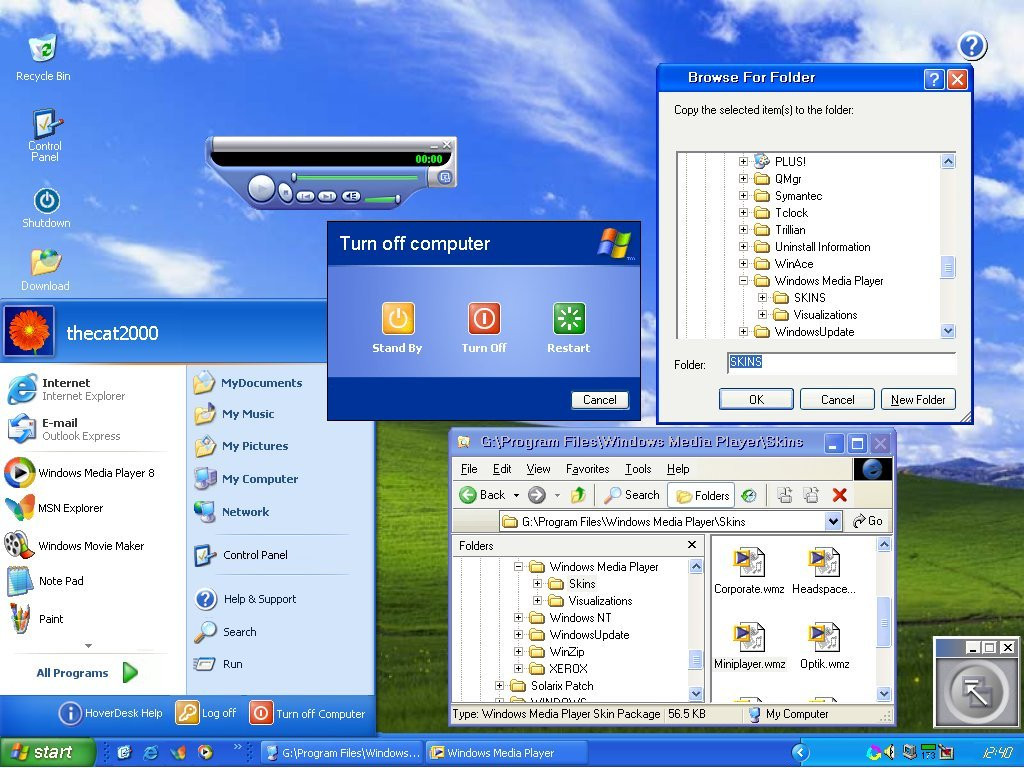Screen dimensions: 1024x768
Task: Toggle the Folders pane button
Action: pos(702,496)
